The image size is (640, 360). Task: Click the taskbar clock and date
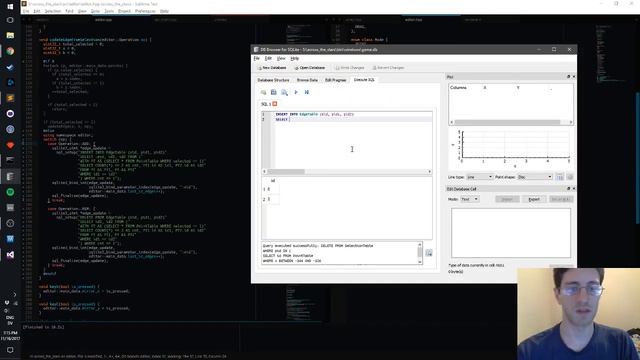[x=10, y=336]
